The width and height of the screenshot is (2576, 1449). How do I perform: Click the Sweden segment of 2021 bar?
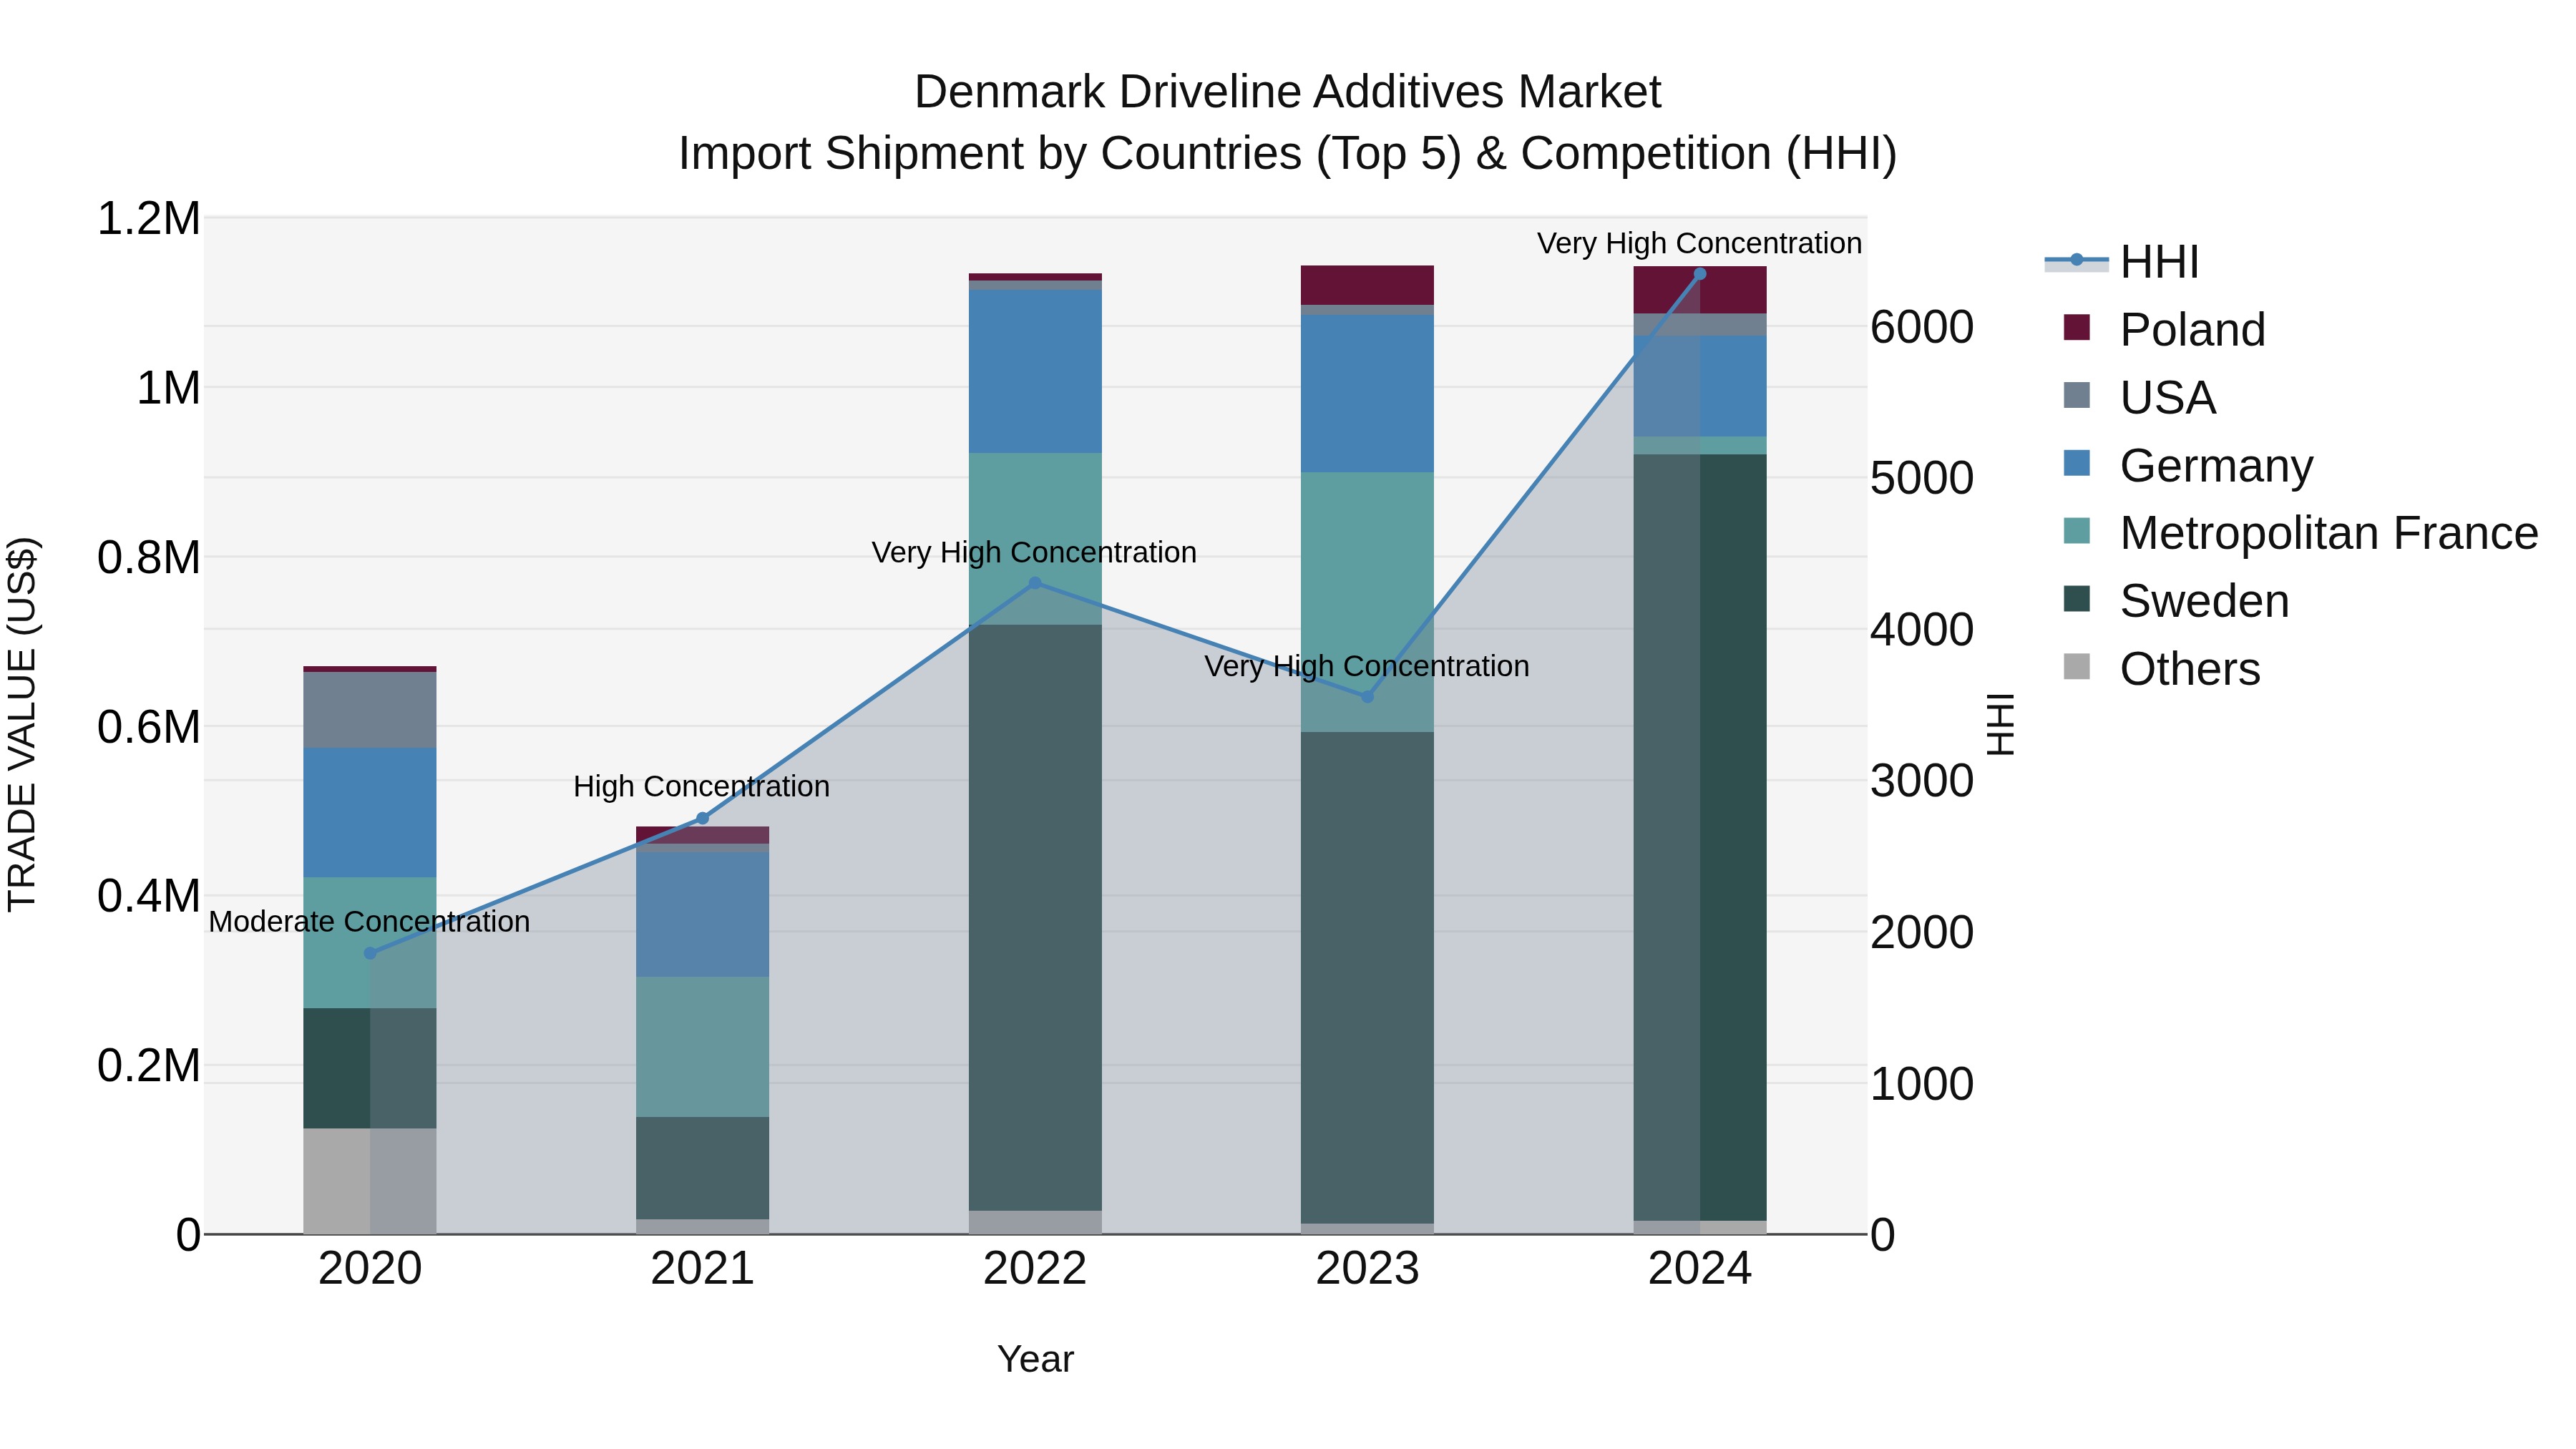coord(702,1168)
